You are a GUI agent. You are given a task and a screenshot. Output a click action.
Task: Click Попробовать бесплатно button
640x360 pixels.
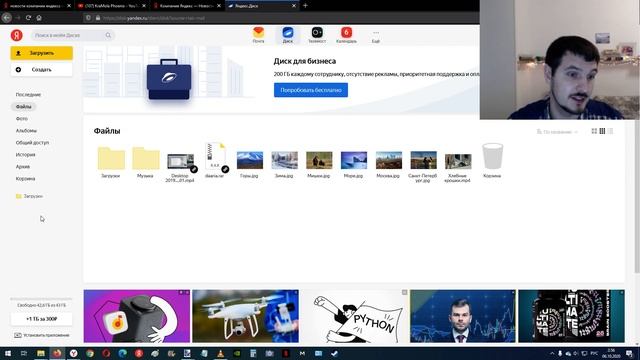tap(311, 90)
